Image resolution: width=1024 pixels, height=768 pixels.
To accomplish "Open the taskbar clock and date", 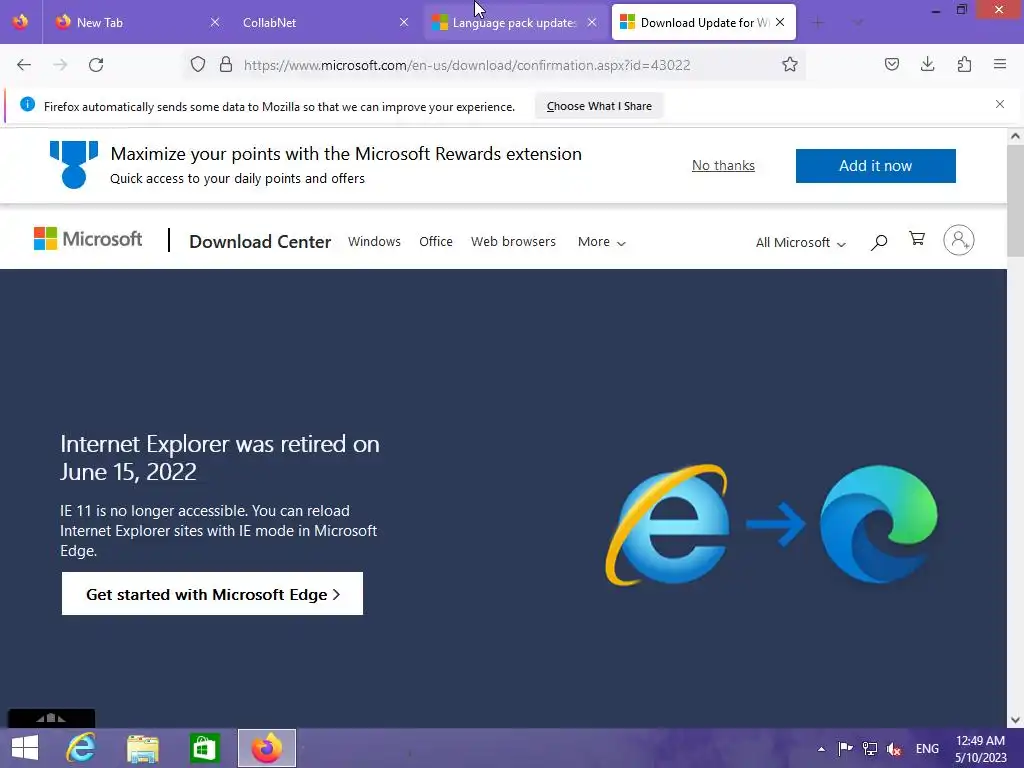I will (980, 749).
